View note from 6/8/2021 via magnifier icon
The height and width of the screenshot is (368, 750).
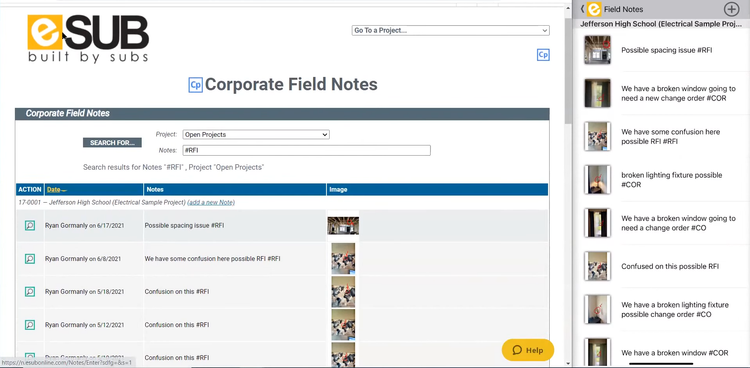30,259
